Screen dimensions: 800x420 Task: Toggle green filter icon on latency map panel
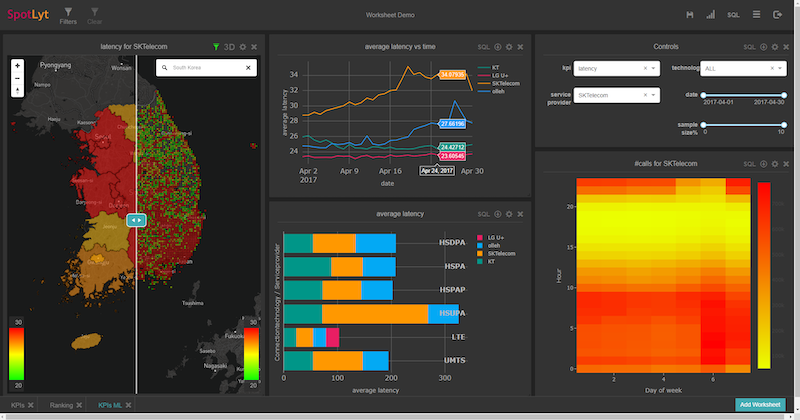coord(216,47)
